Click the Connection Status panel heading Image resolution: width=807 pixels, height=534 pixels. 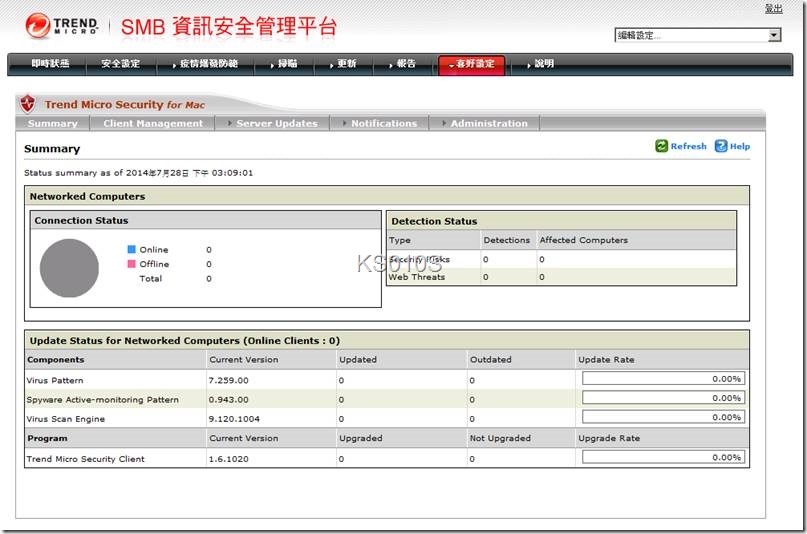81,220
